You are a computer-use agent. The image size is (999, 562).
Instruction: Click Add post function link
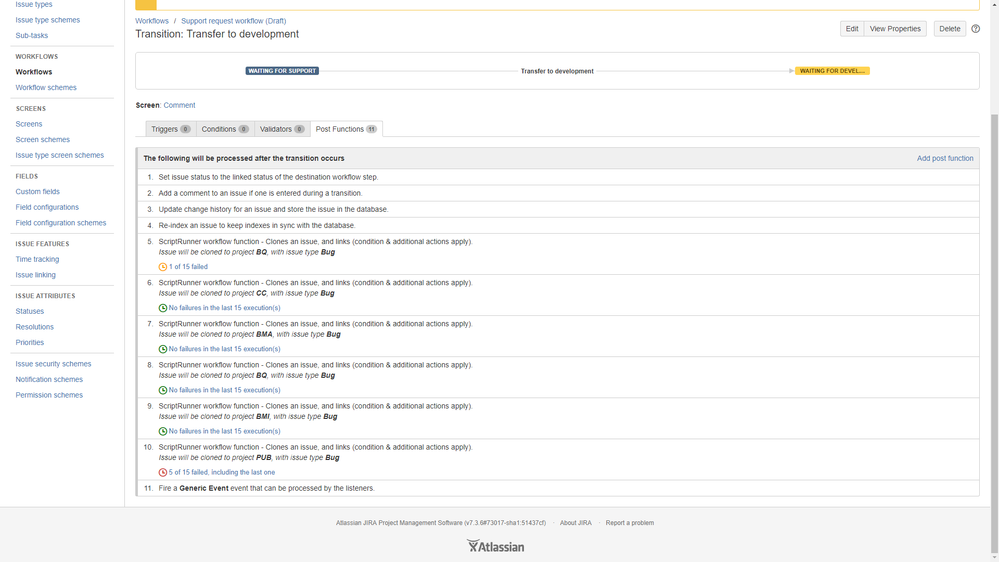[x=945, y=158]
